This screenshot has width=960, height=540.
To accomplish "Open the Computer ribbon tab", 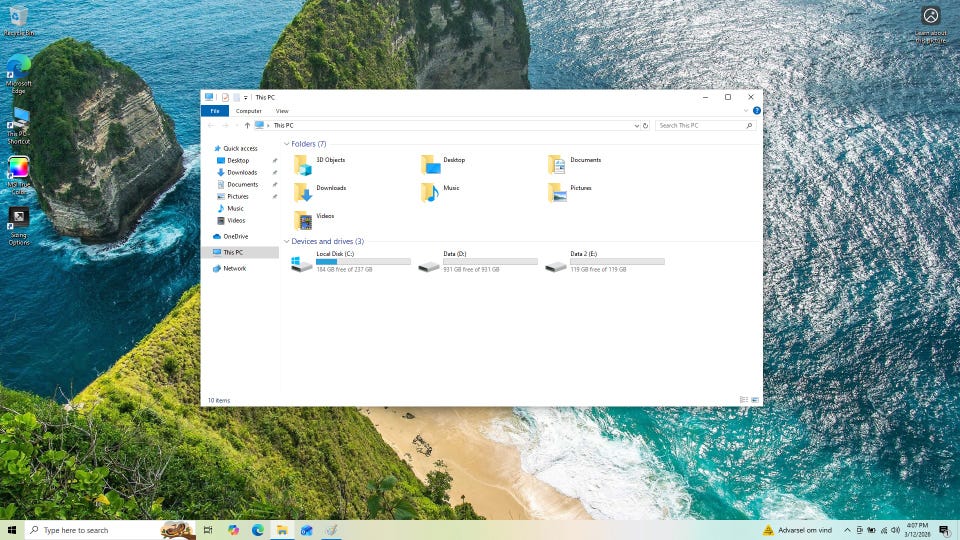I will point(249,111).
